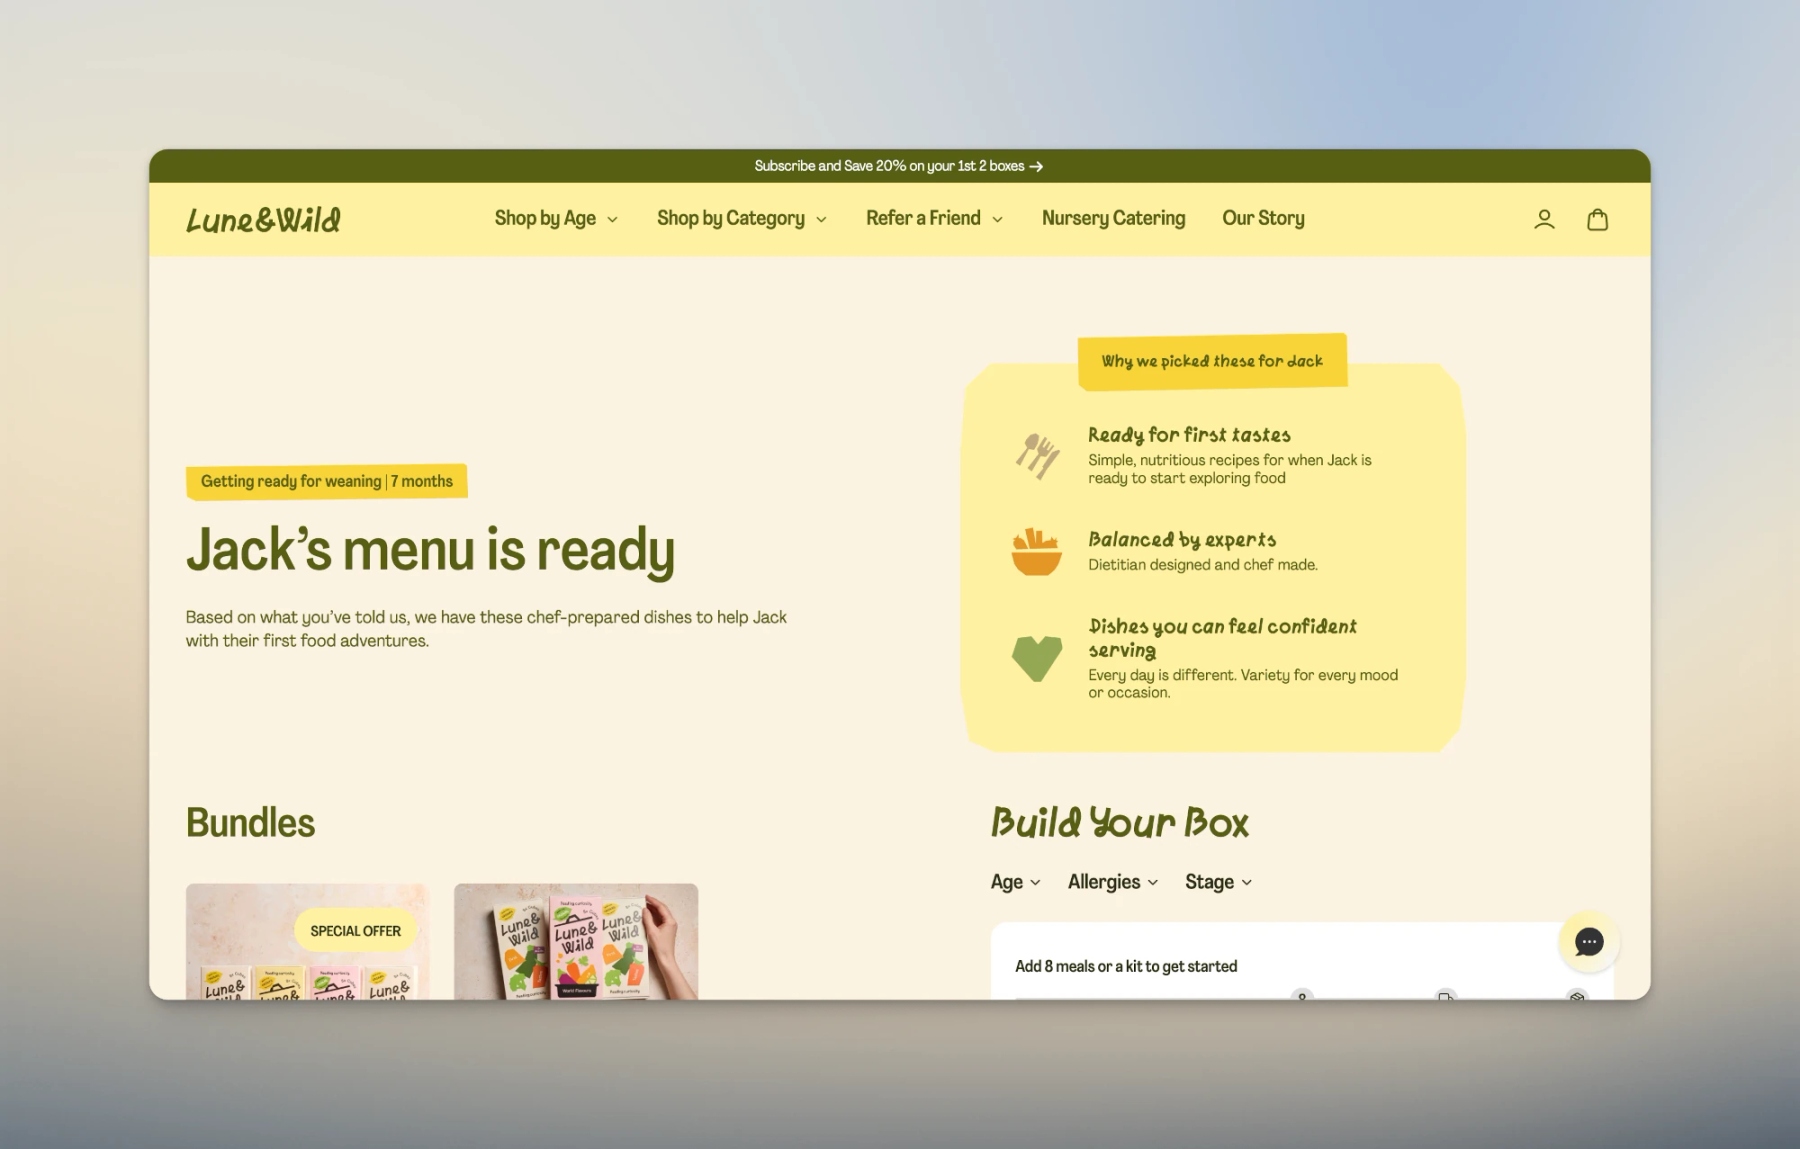Click the orange bowl icon
Viewport: 1800px width, 1149px height.
pyautogui.click(x=1036, y=552)
